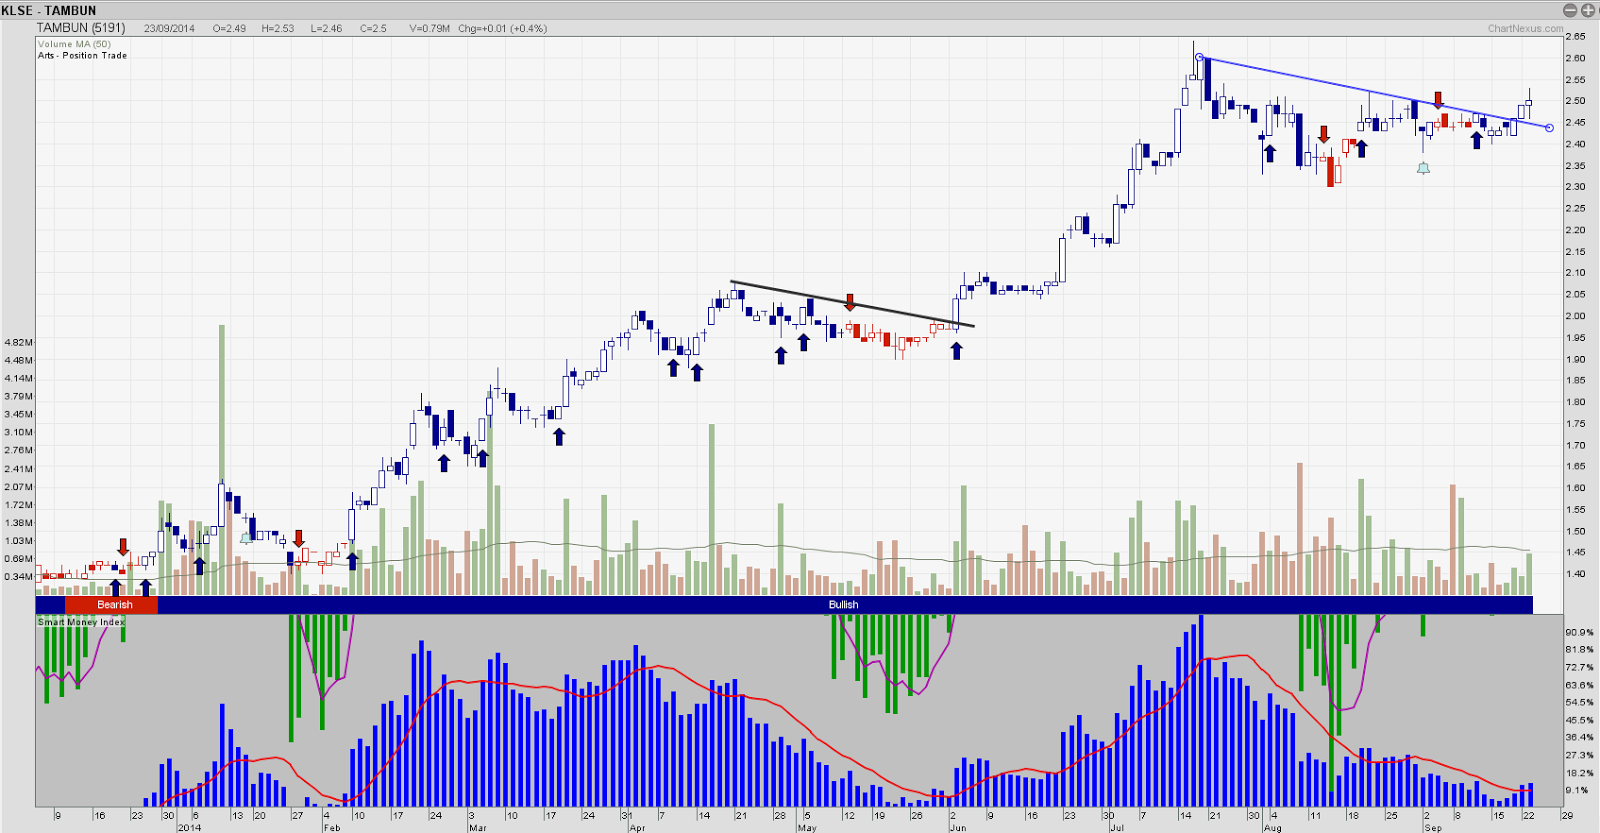This screenshot has height=833, width=1600.
Task: Select the Arts - Position Trade indicator label
Action: click(x=82, y=56)
